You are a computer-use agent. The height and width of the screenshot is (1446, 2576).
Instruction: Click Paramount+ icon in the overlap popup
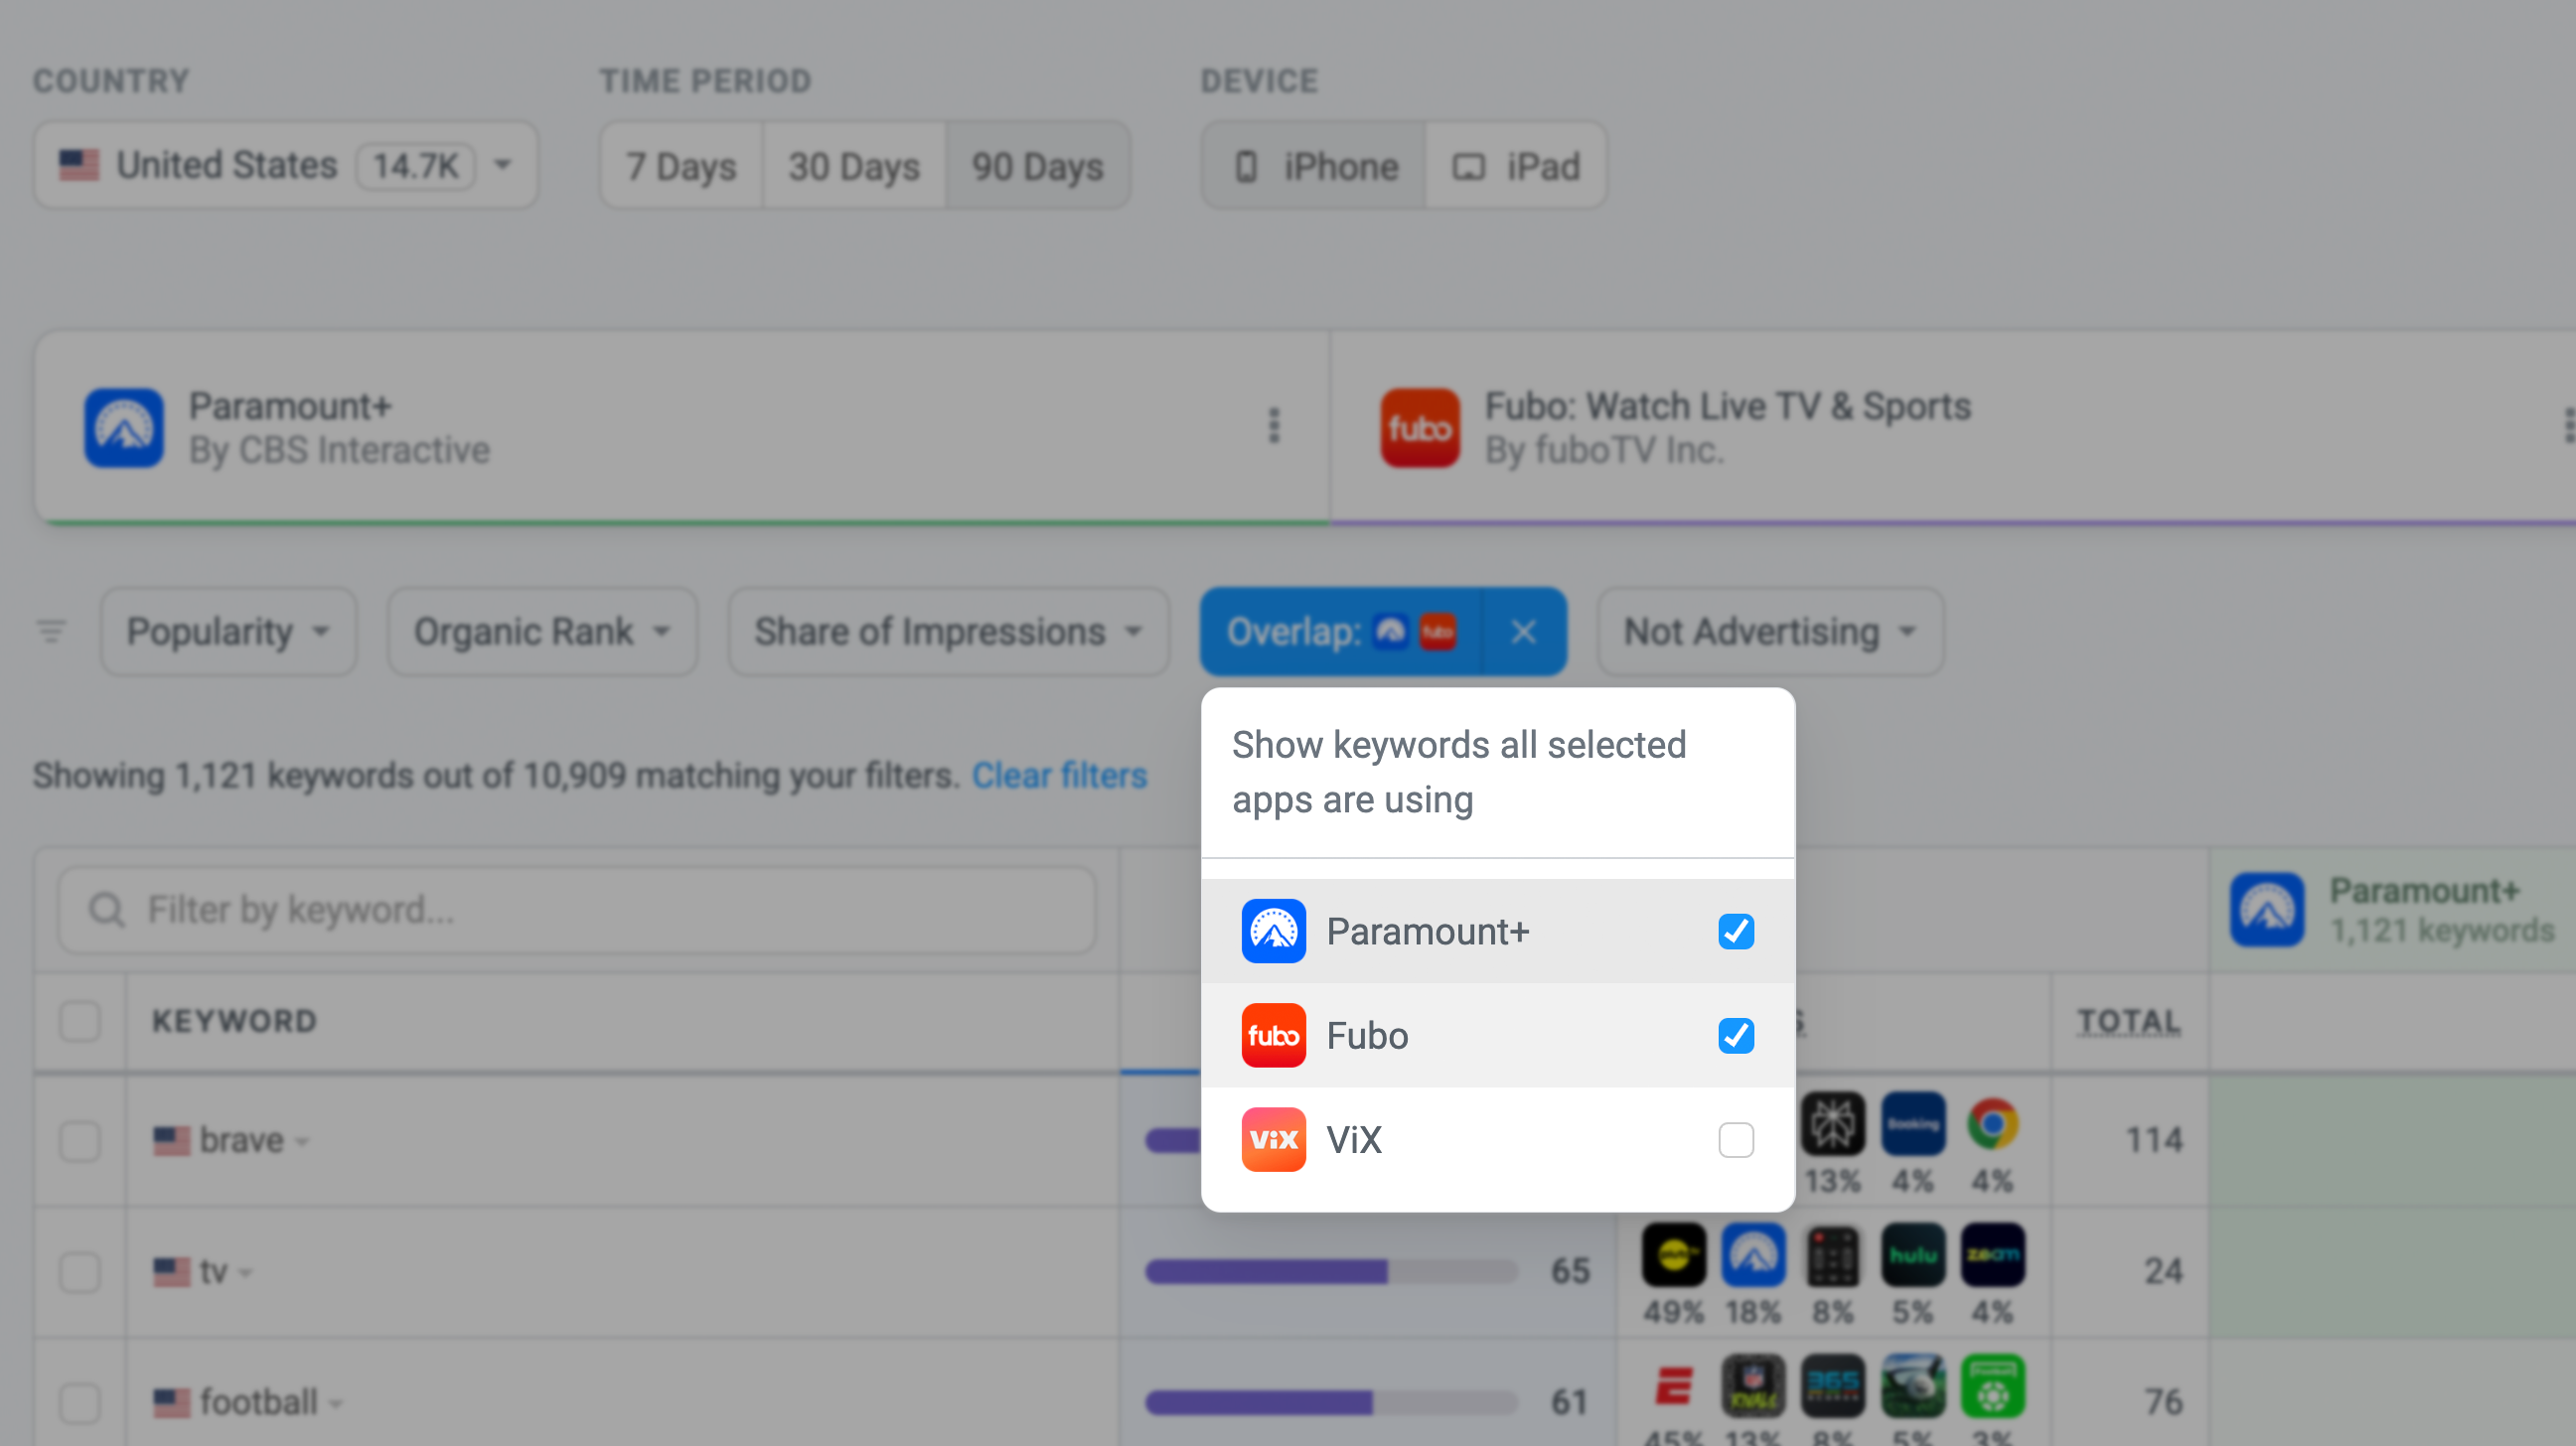tap(1273, 931)
